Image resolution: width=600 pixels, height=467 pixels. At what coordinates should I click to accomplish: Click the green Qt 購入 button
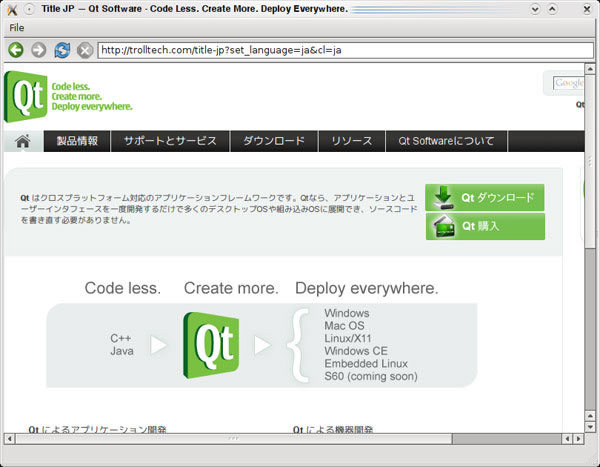click(485, 226)
